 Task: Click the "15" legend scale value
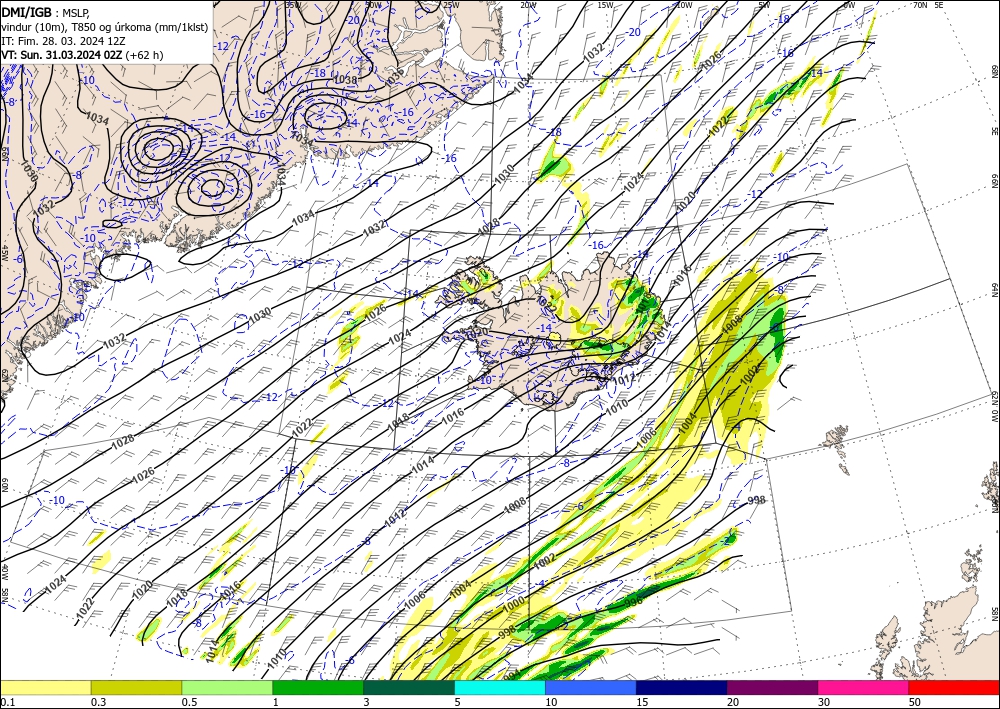click(x=642, y=702)
